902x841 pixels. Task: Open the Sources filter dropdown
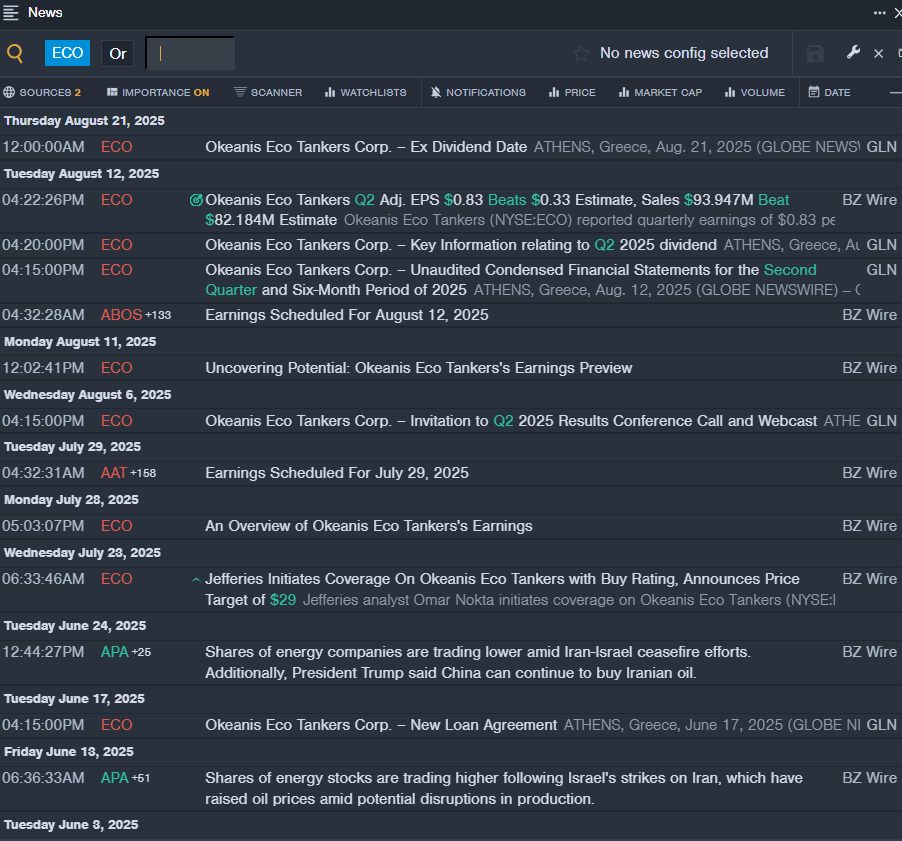[42, 93]
